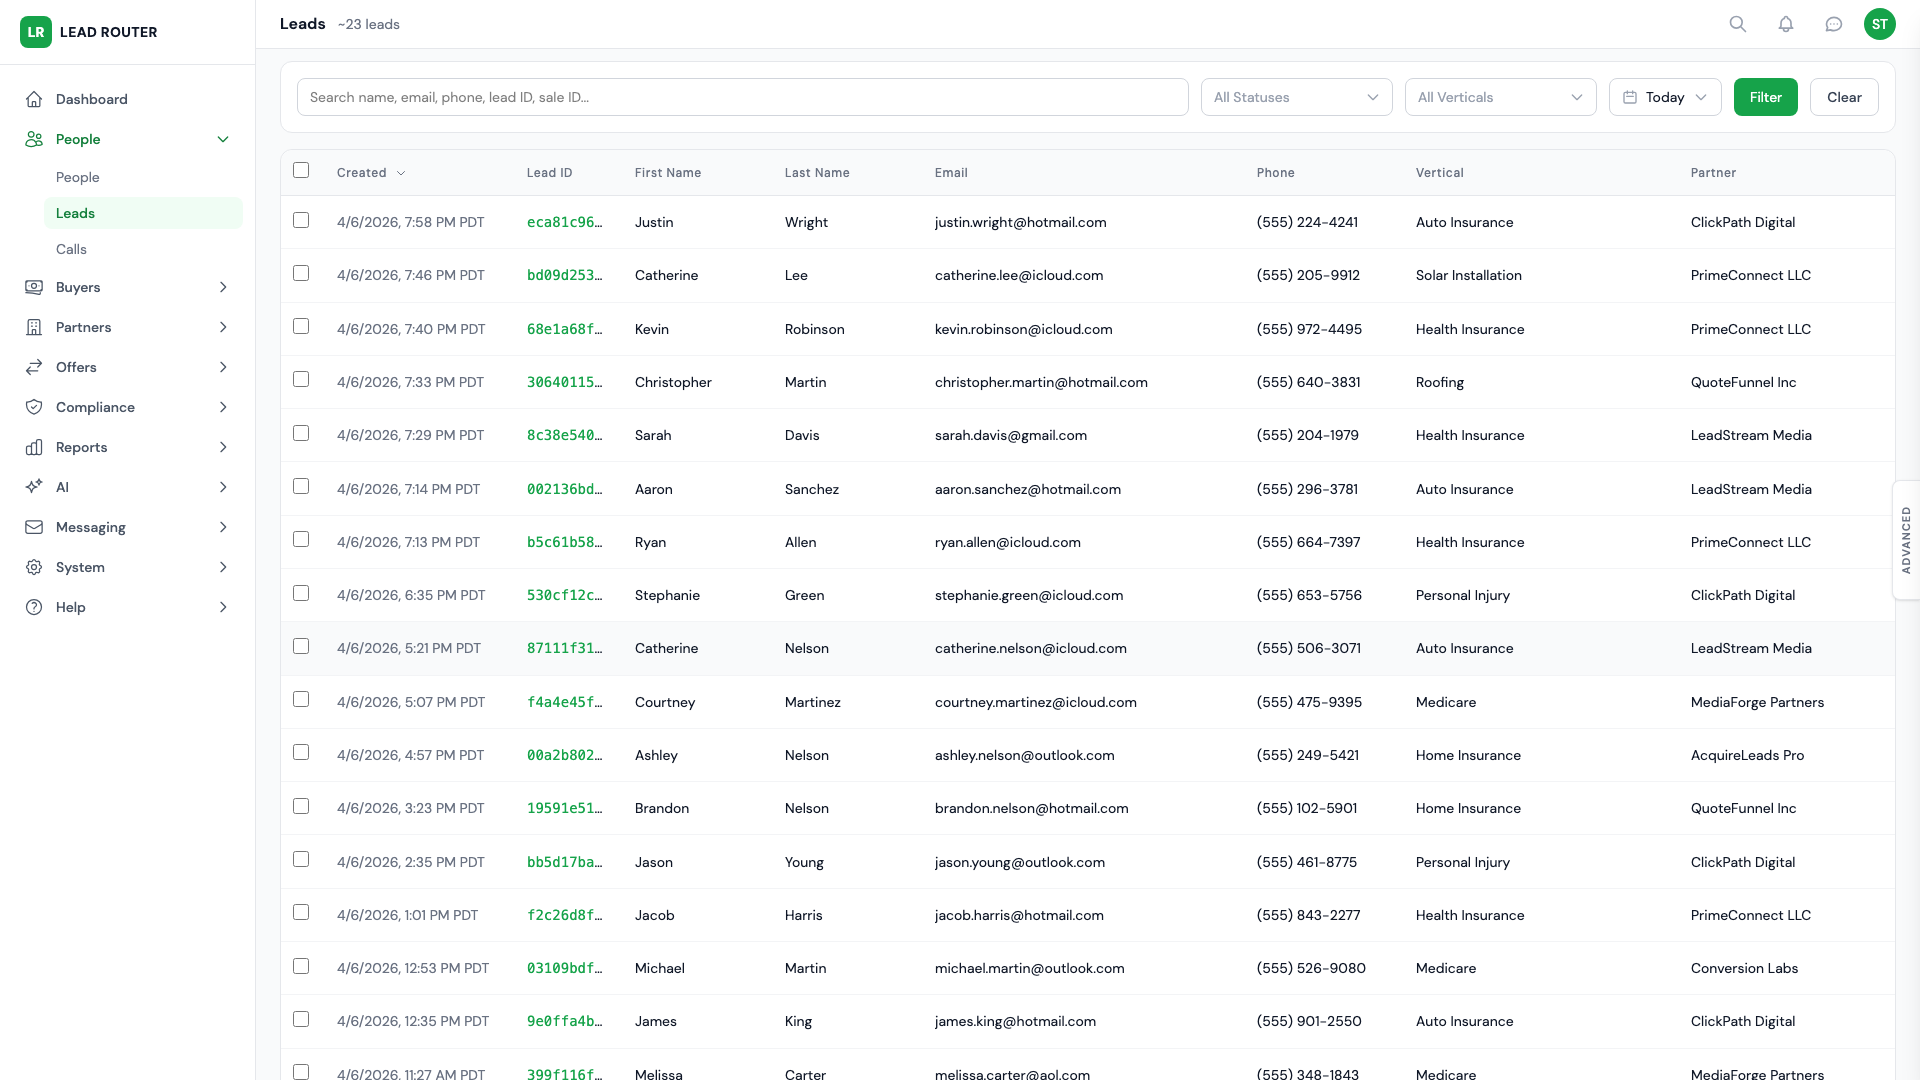Click the ST user avatar

tap(1880, 24)
